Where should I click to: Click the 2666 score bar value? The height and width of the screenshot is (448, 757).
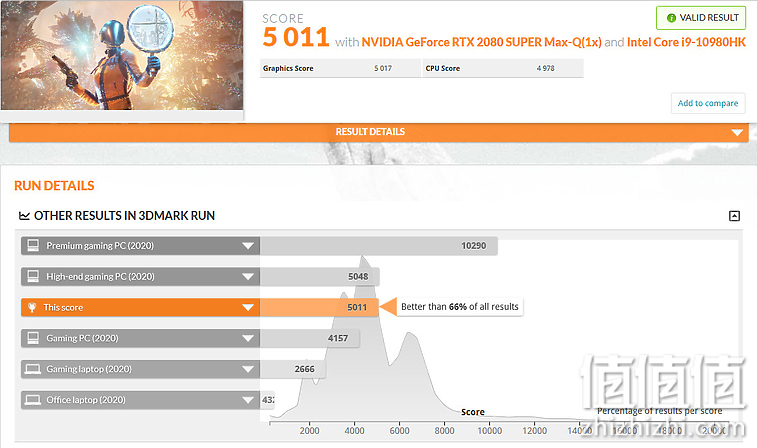[305, 369]
